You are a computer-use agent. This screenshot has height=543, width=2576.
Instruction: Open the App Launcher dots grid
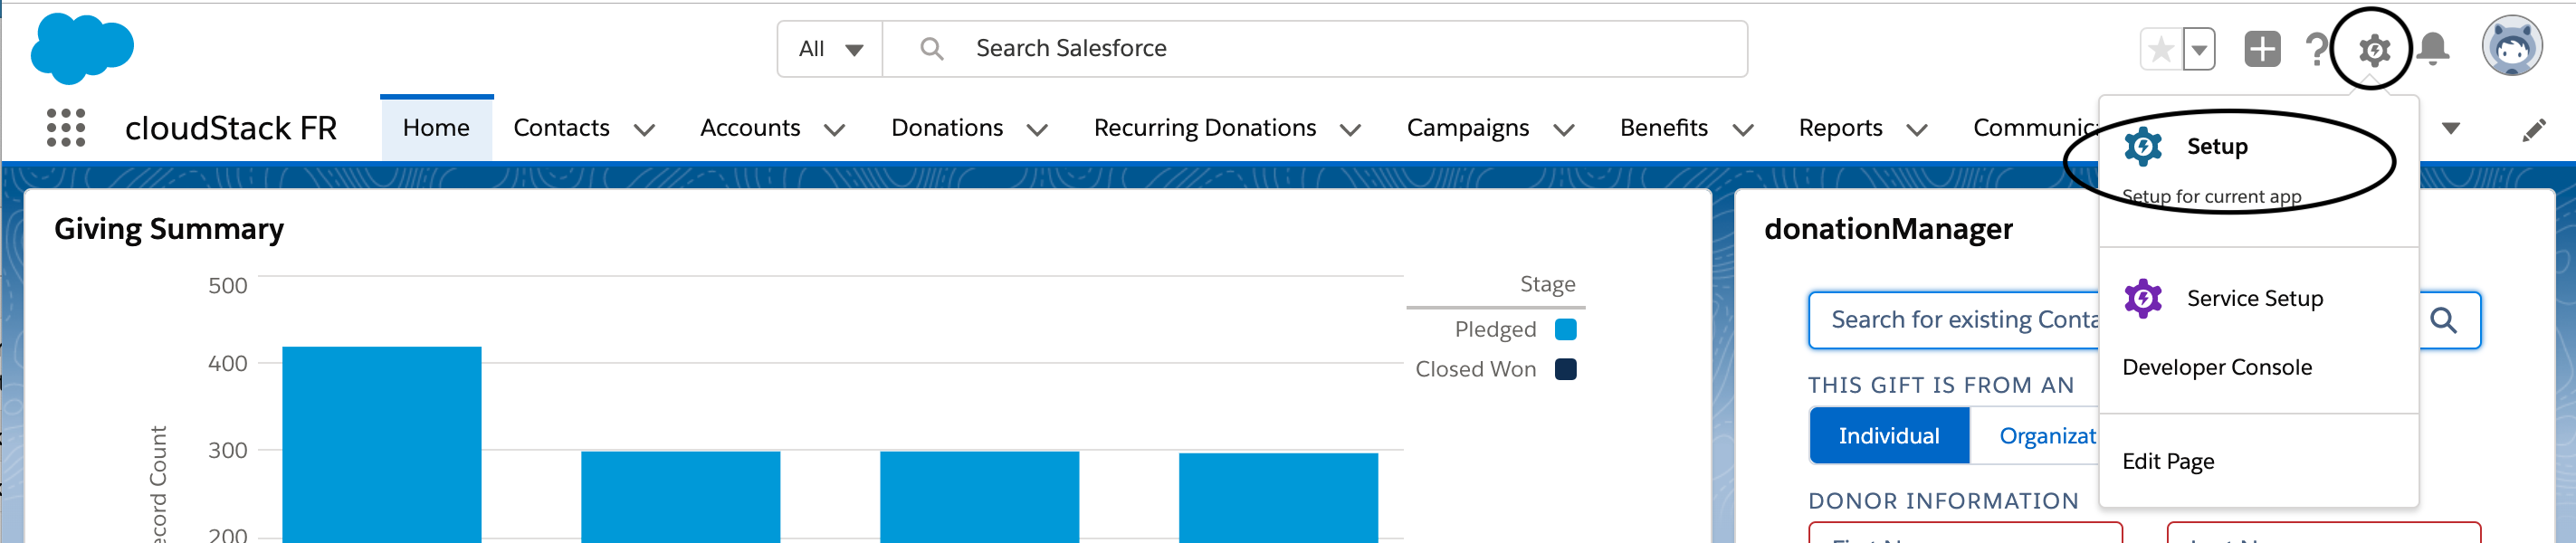tap(66, 128)
